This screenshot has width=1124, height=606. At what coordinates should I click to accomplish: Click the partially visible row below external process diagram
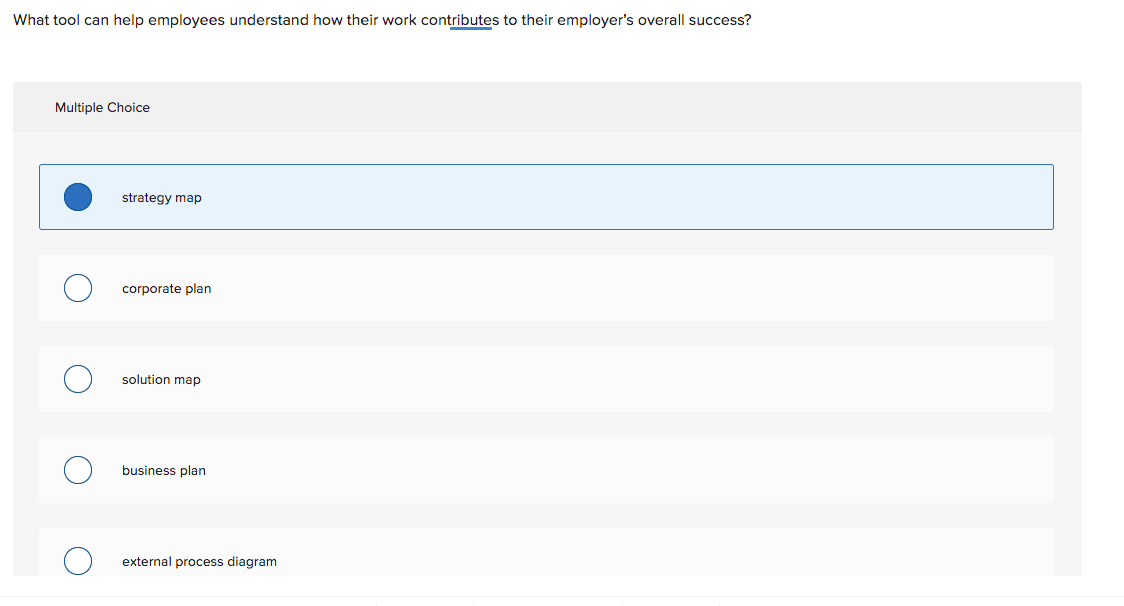pyautogui.click(x=546, y=600)
